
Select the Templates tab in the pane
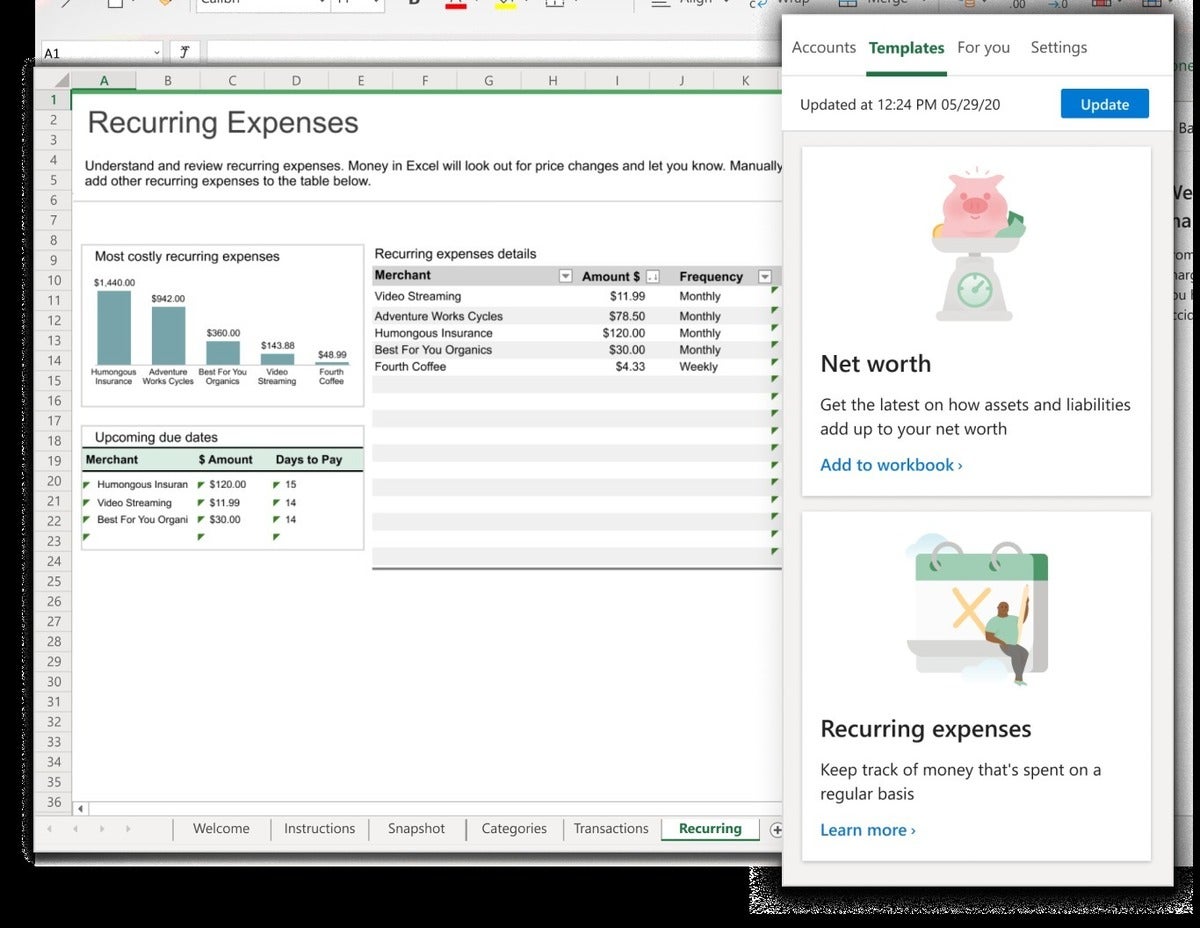point(906,48)
